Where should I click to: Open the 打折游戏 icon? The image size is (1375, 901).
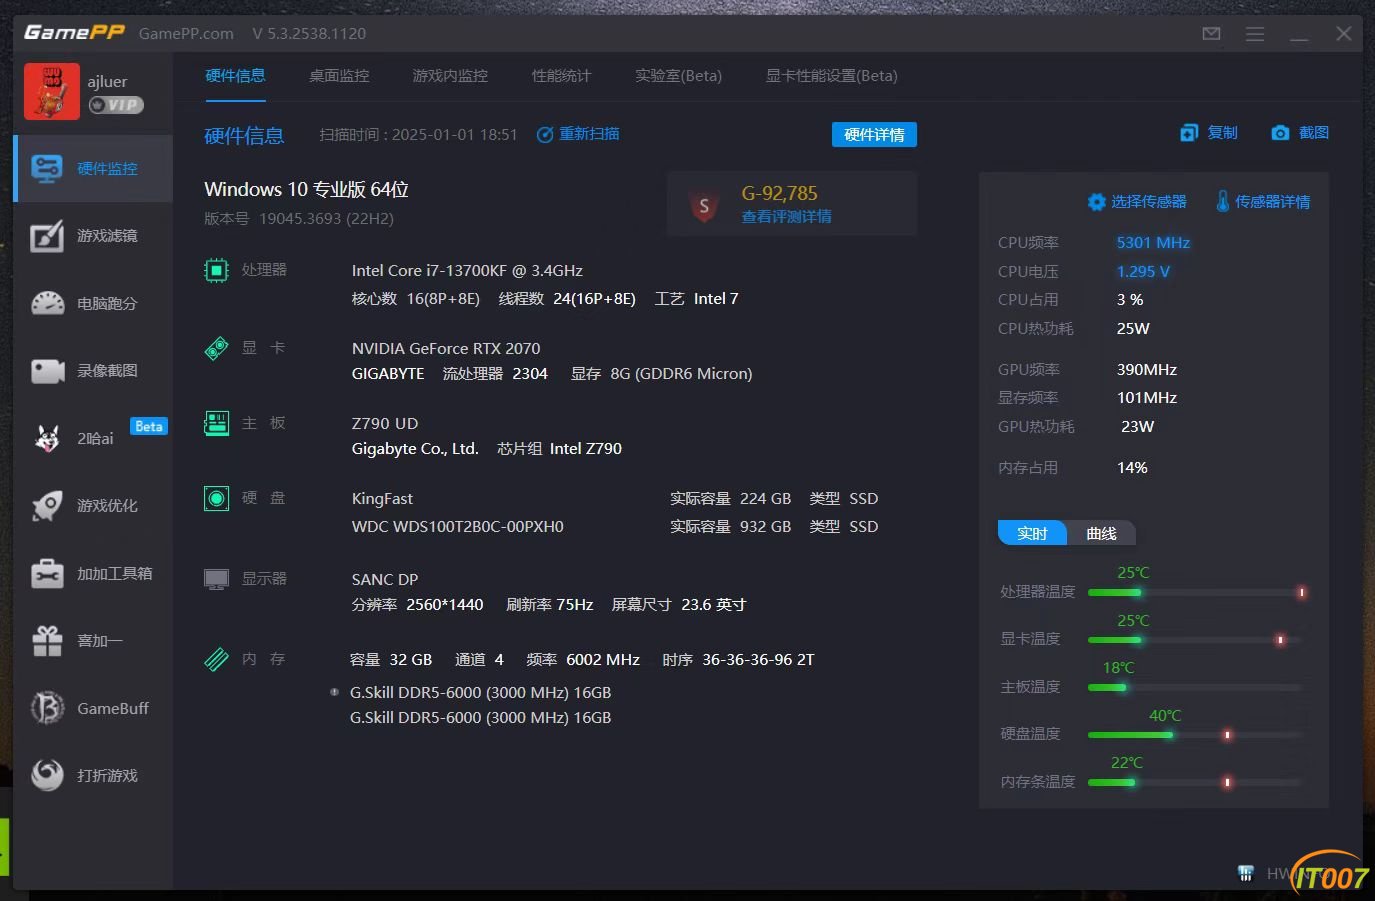pyautogui.click(x=47, y=775)
